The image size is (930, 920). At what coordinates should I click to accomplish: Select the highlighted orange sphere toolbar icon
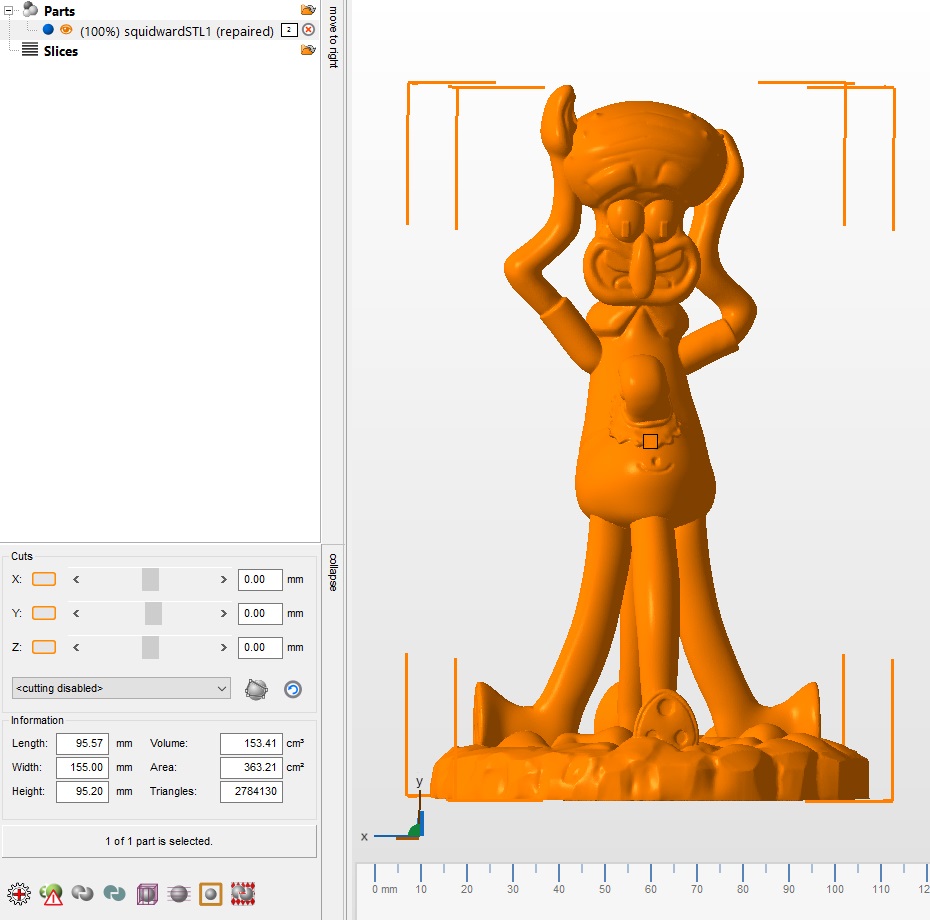point(209,893)
